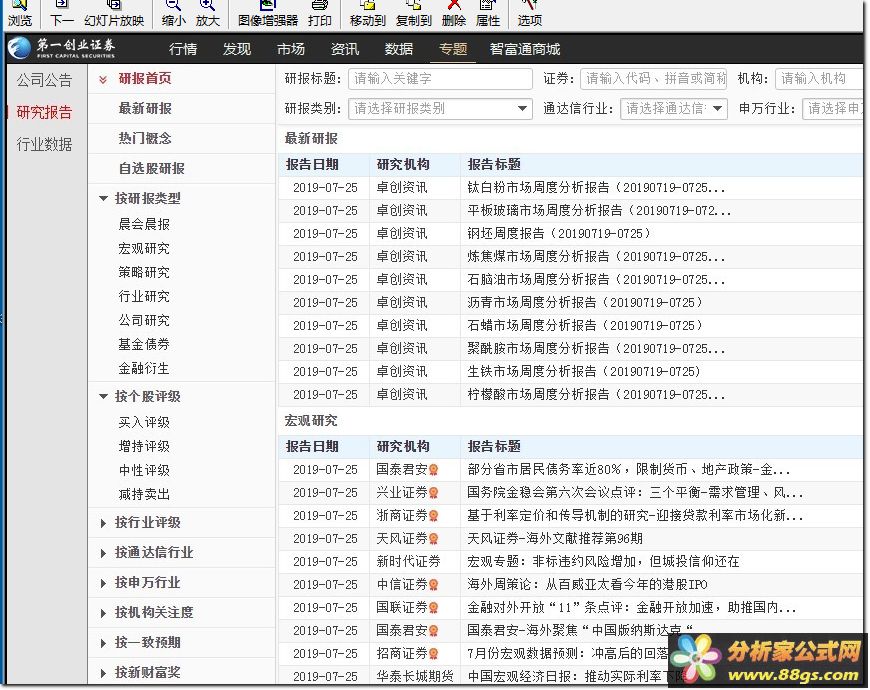Open the 资讯 menu tab

click(x=345, y=49)
